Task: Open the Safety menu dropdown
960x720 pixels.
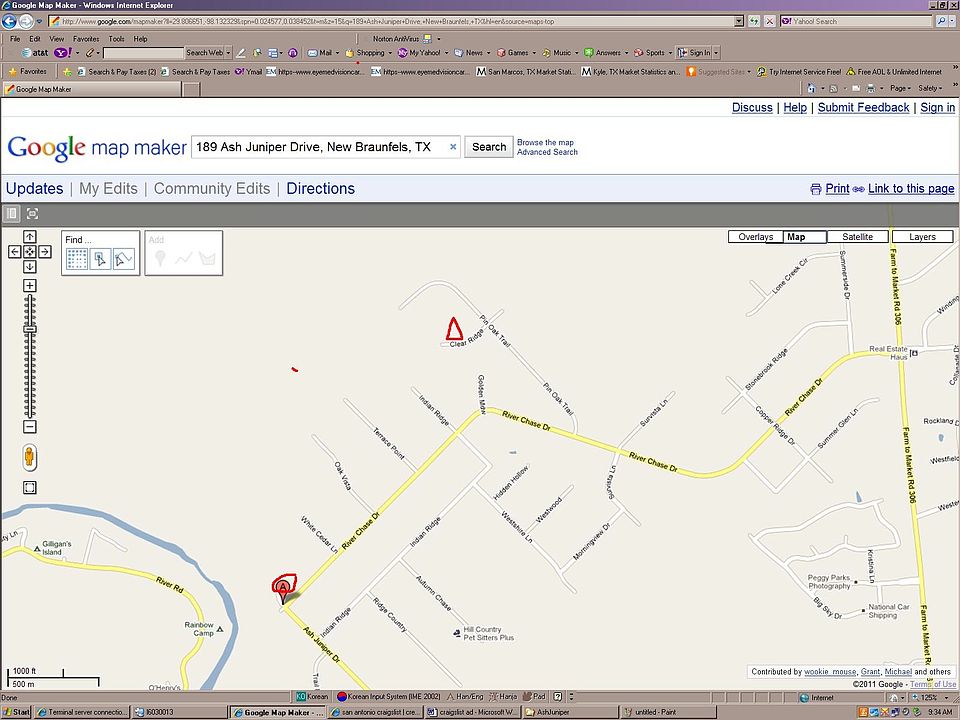Action: (x=930, y=88)
